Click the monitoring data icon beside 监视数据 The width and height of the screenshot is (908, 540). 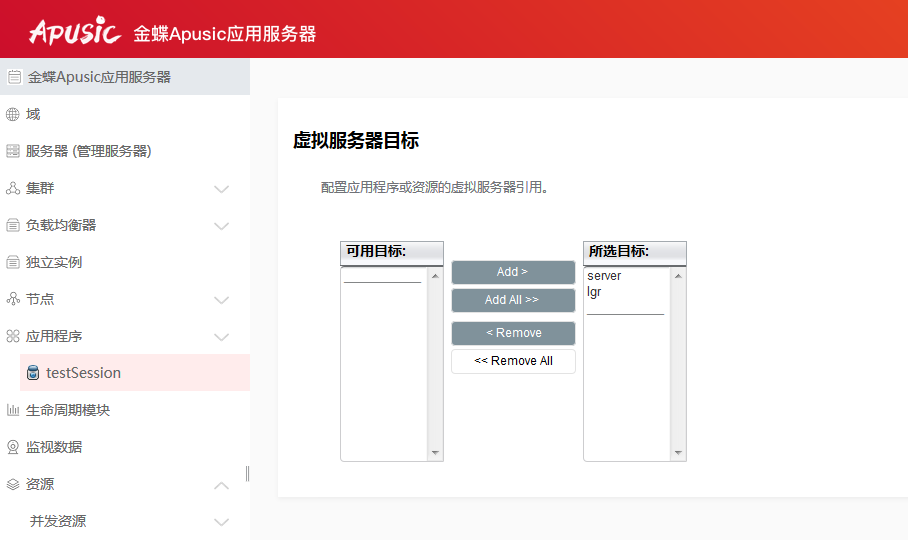point(13,447)
